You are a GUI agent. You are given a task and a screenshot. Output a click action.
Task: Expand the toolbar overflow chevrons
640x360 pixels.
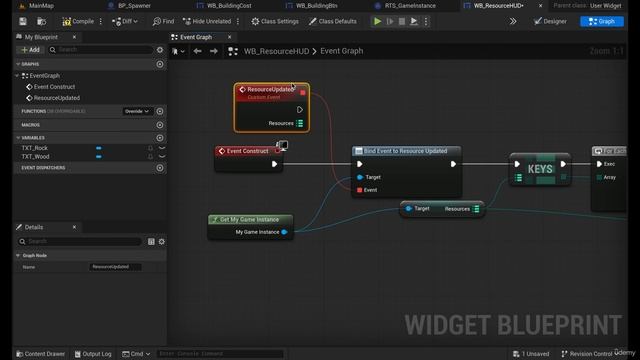[513, 21]
